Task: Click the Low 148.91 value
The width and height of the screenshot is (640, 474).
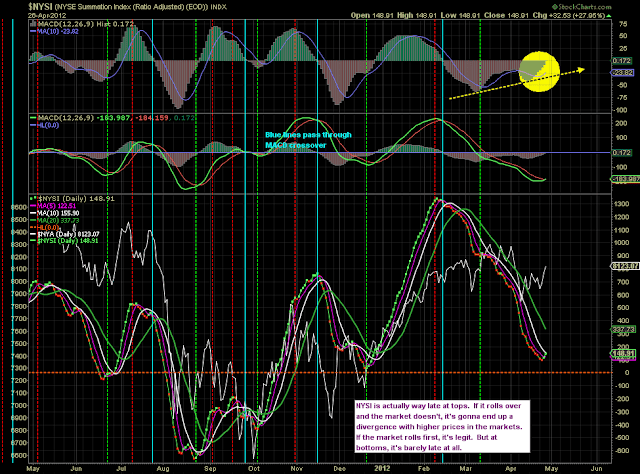Action: click(x=460, y=15)
